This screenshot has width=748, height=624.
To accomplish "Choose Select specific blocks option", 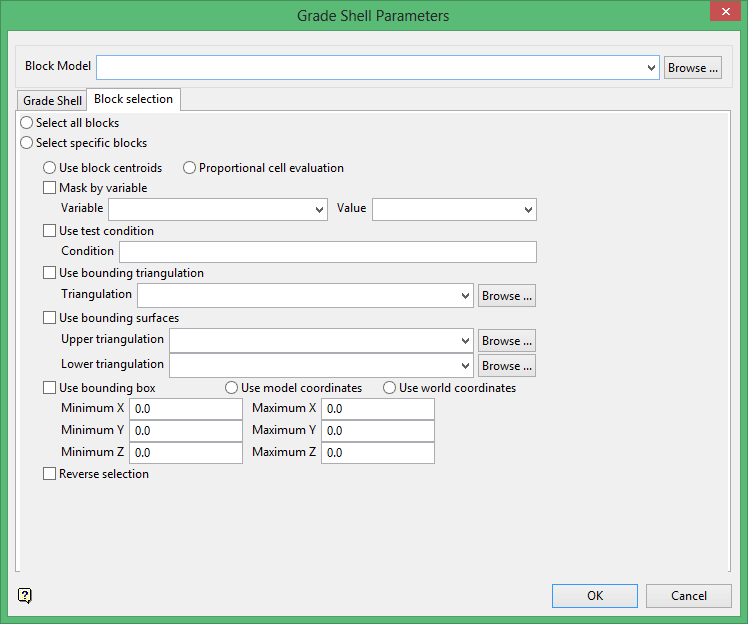I will coord(27,143).
